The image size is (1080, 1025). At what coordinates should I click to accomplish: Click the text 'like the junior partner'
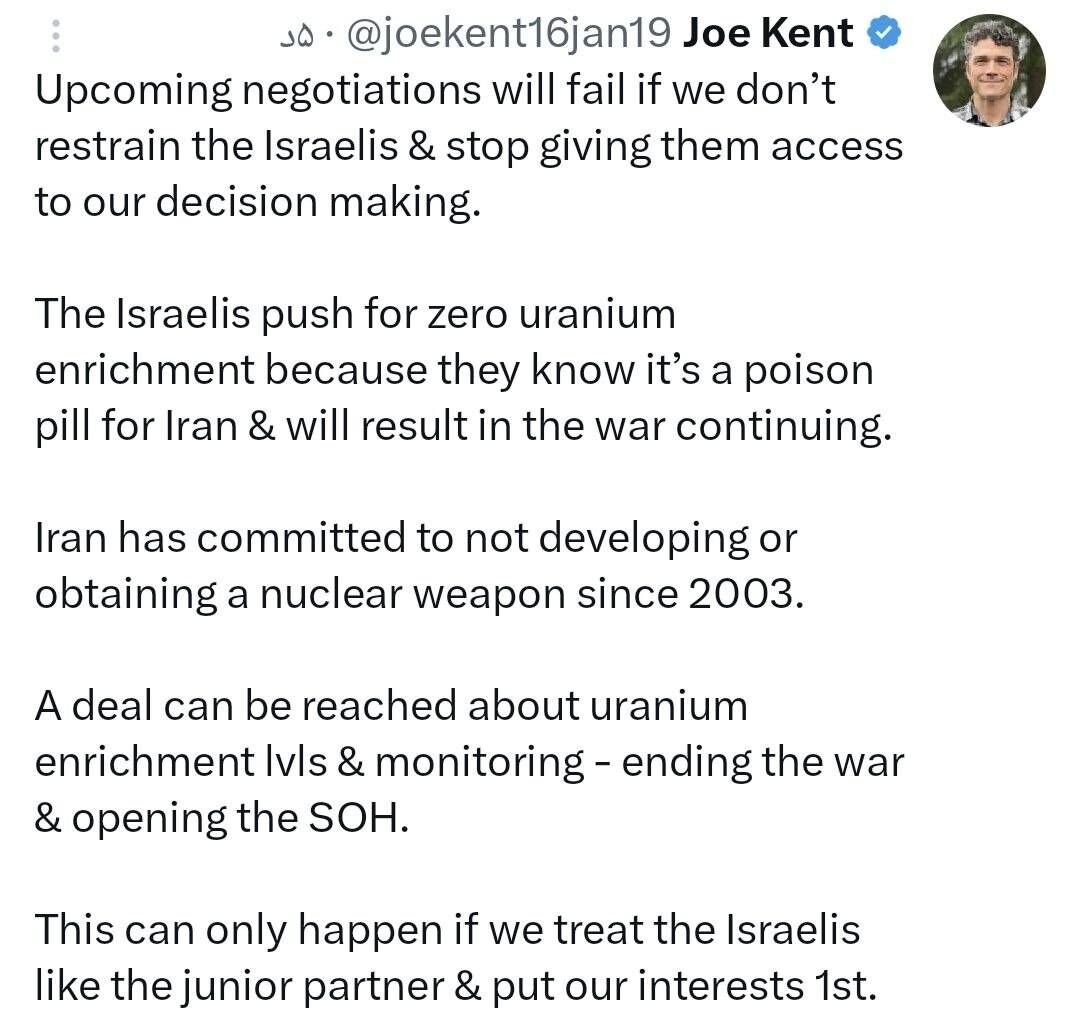tap(240, 986)
